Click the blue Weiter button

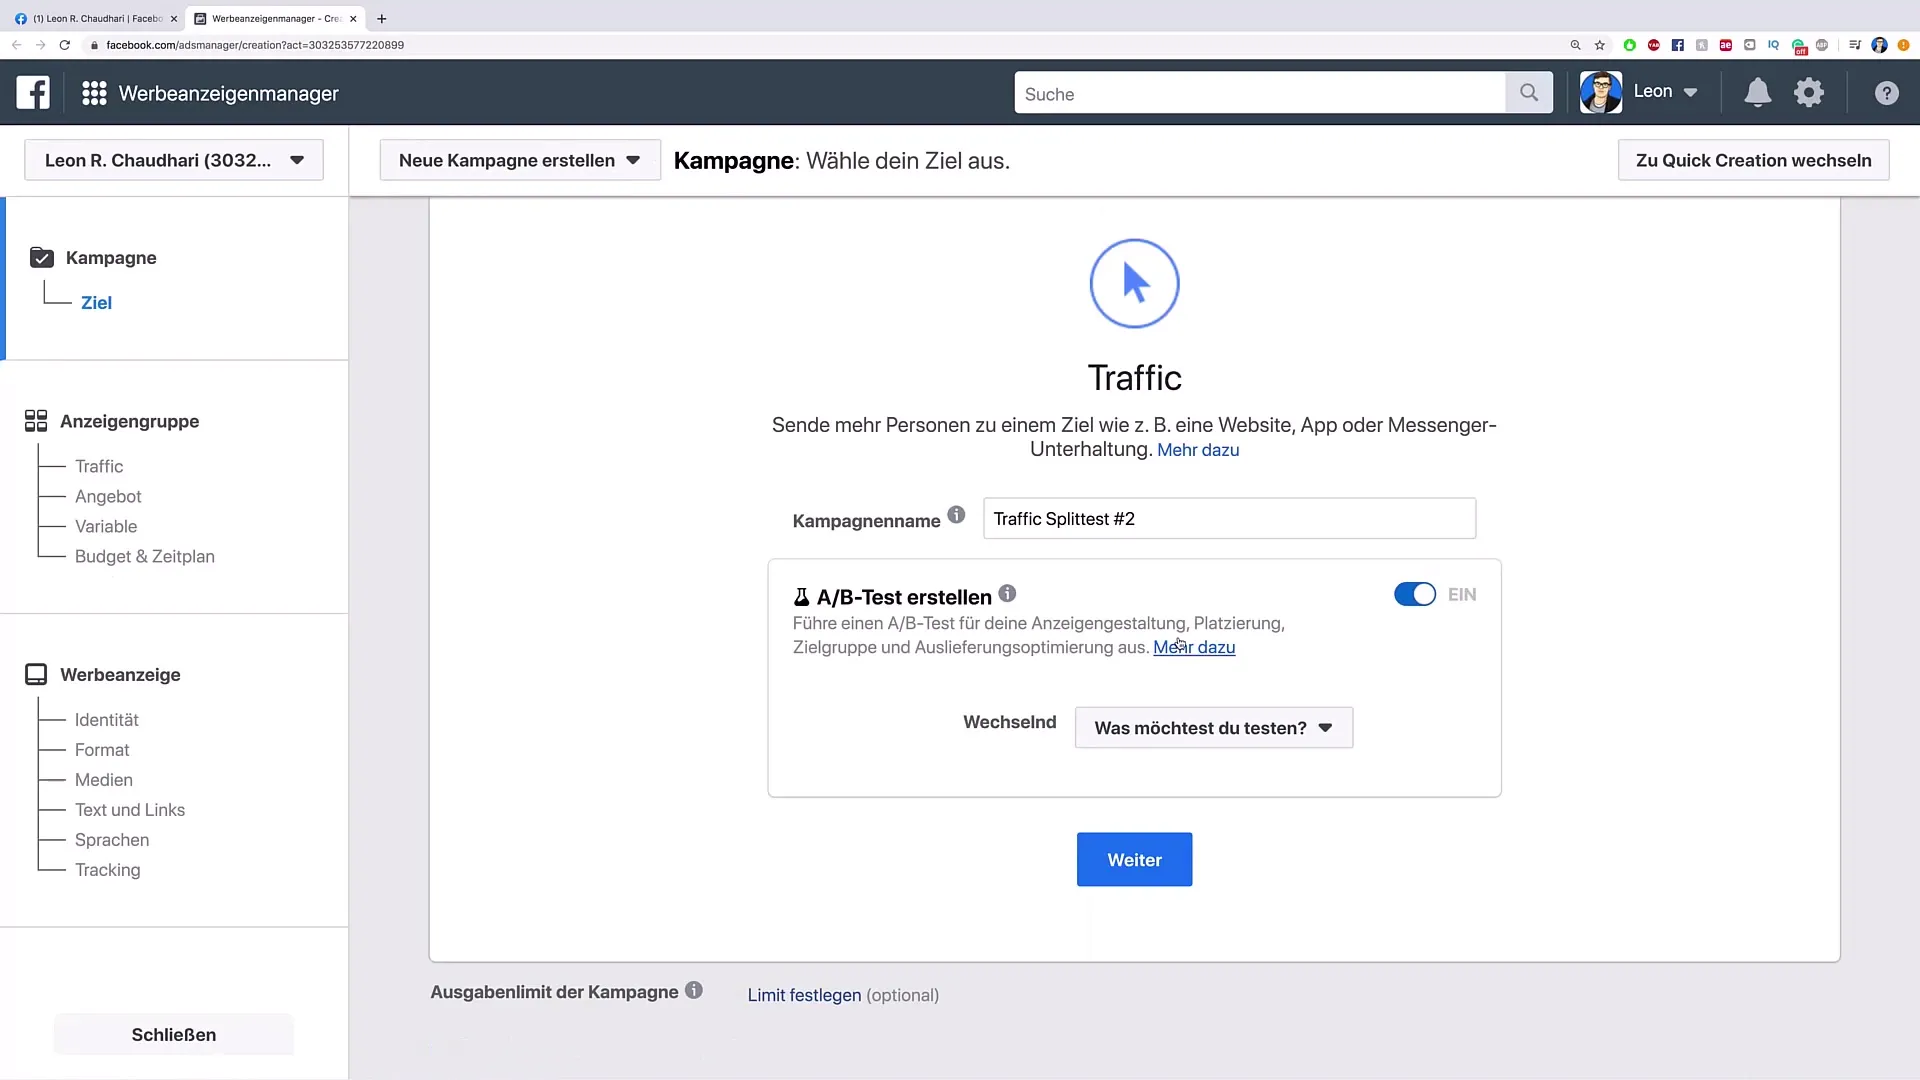[x=1134, y=860]
